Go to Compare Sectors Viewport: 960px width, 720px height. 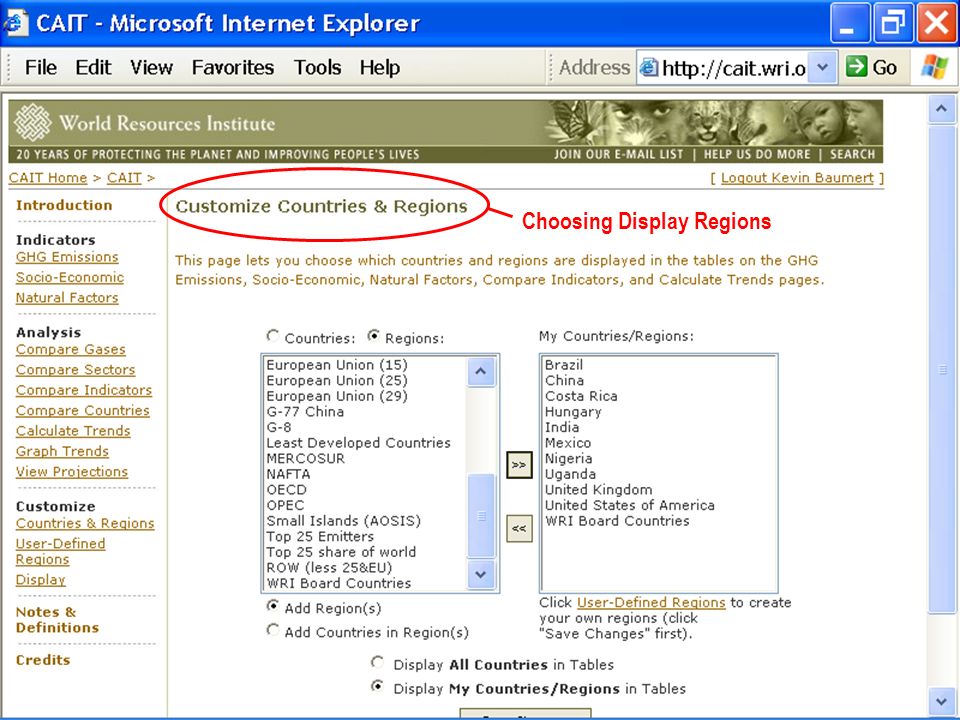(76, 370)
